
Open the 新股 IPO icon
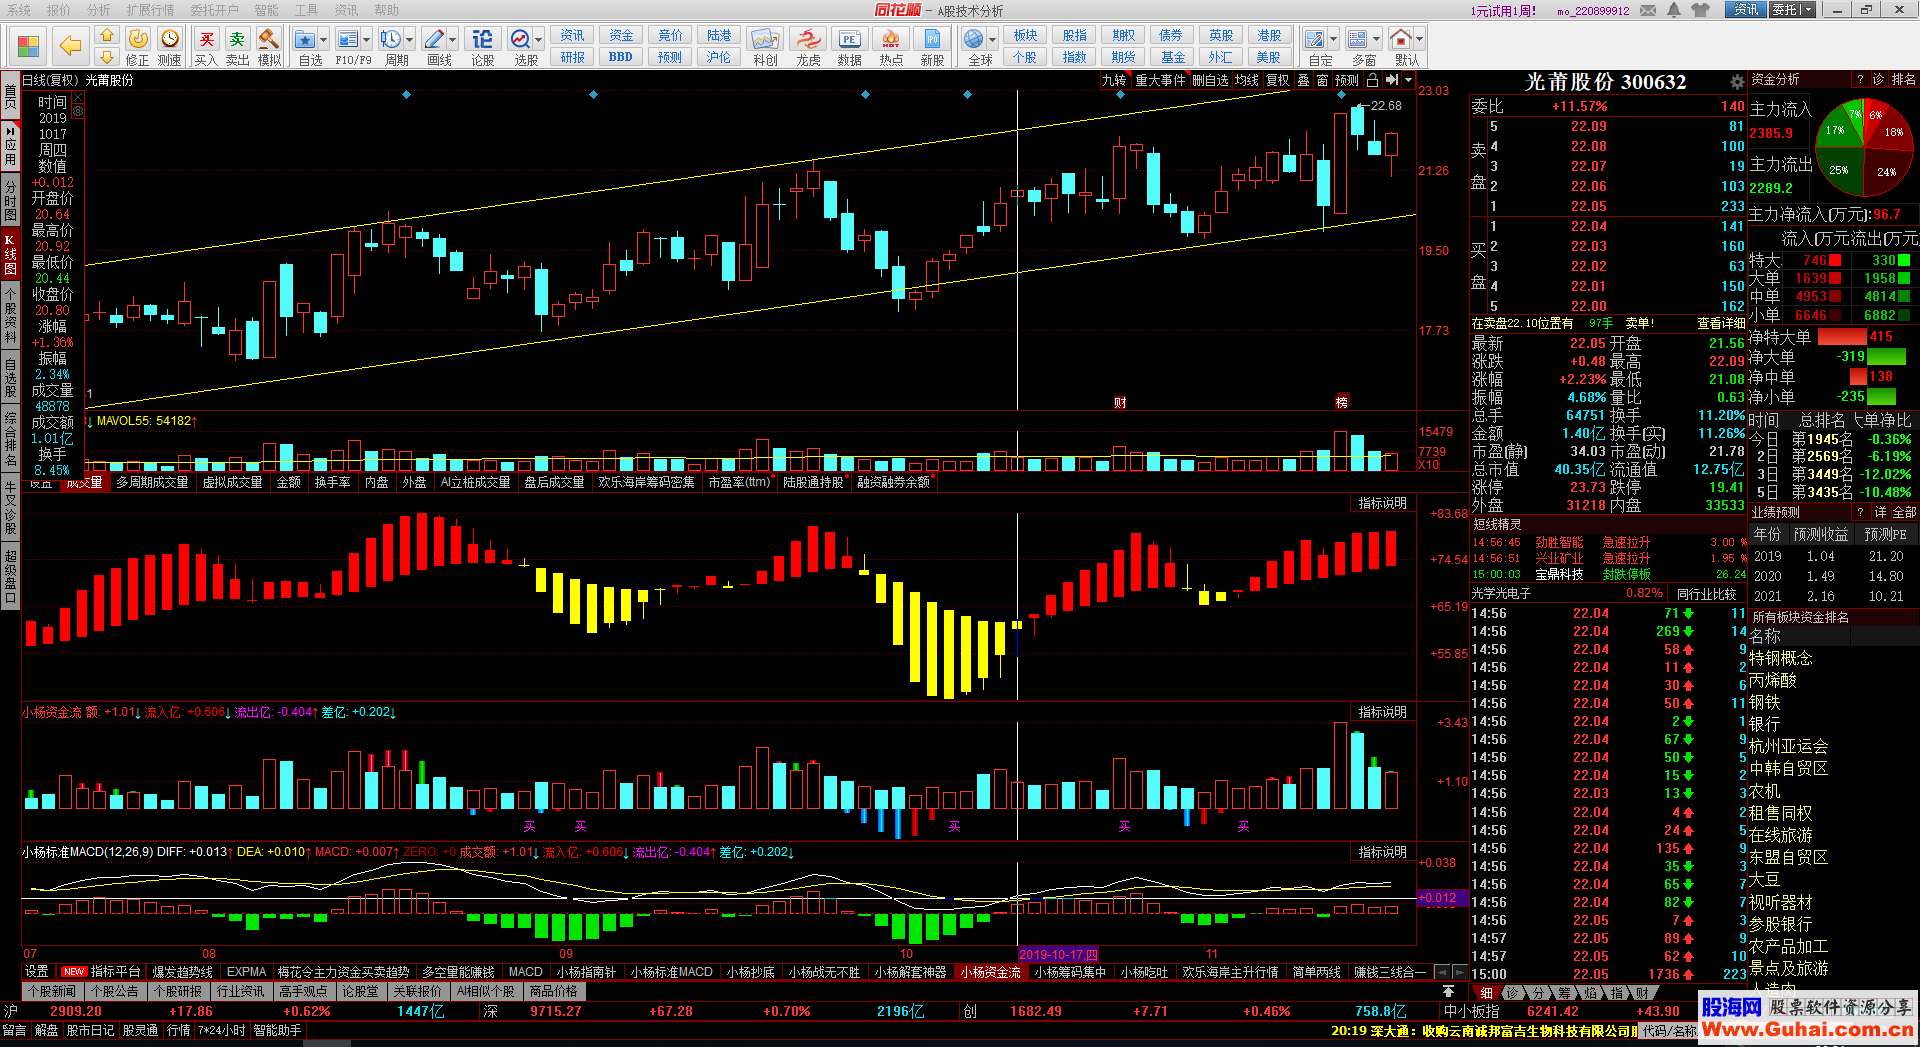[x=932, y=47]
